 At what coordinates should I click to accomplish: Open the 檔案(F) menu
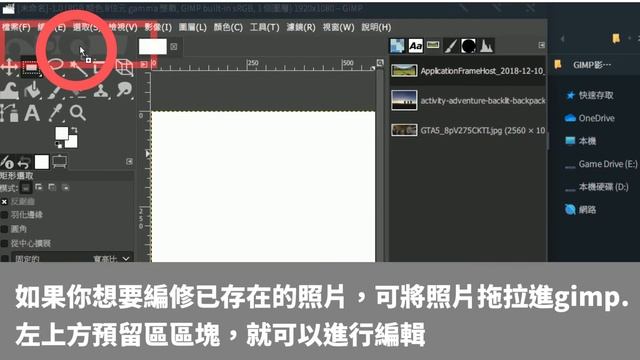(x=16, y=27)
